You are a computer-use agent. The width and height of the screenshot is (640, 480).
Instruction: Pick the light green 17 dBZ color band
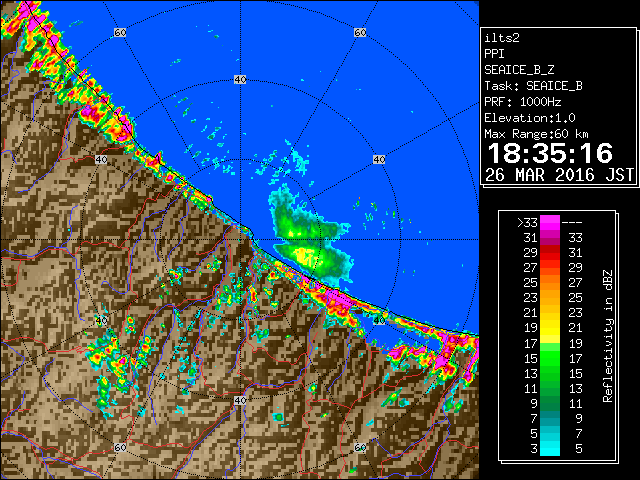[x=550, y=347]
